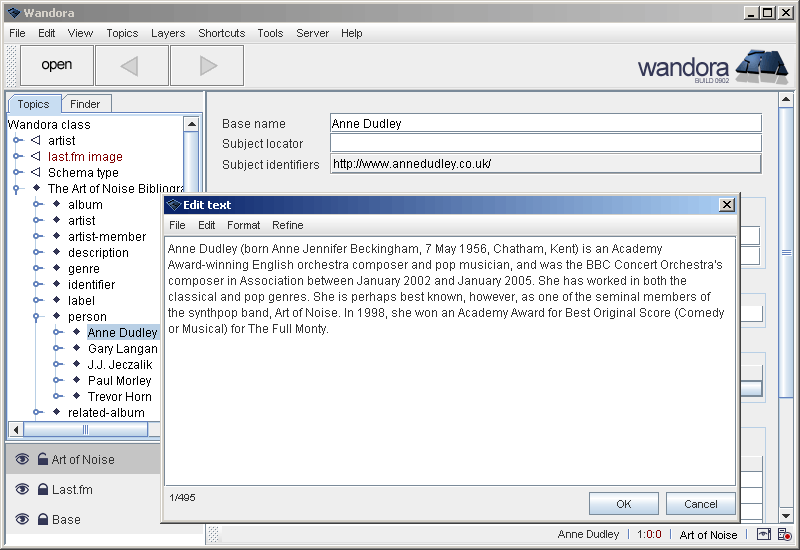Toggle Base layer visibility eye
The image size is (800, 550).
(x=22, y=520)
